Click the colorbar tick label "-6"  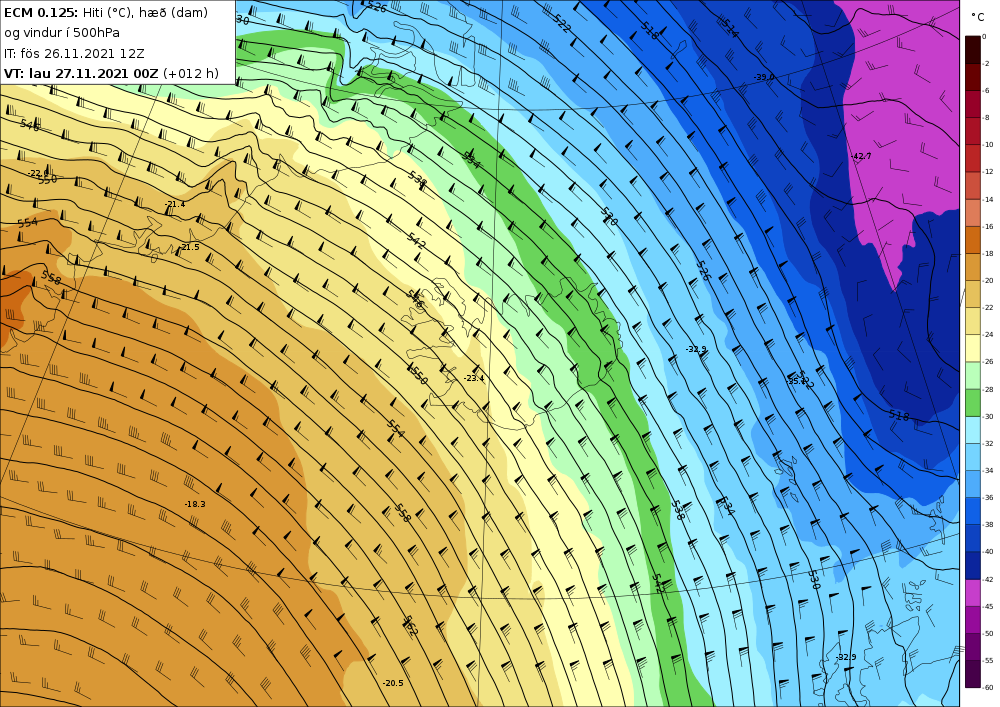click(987, 91)
